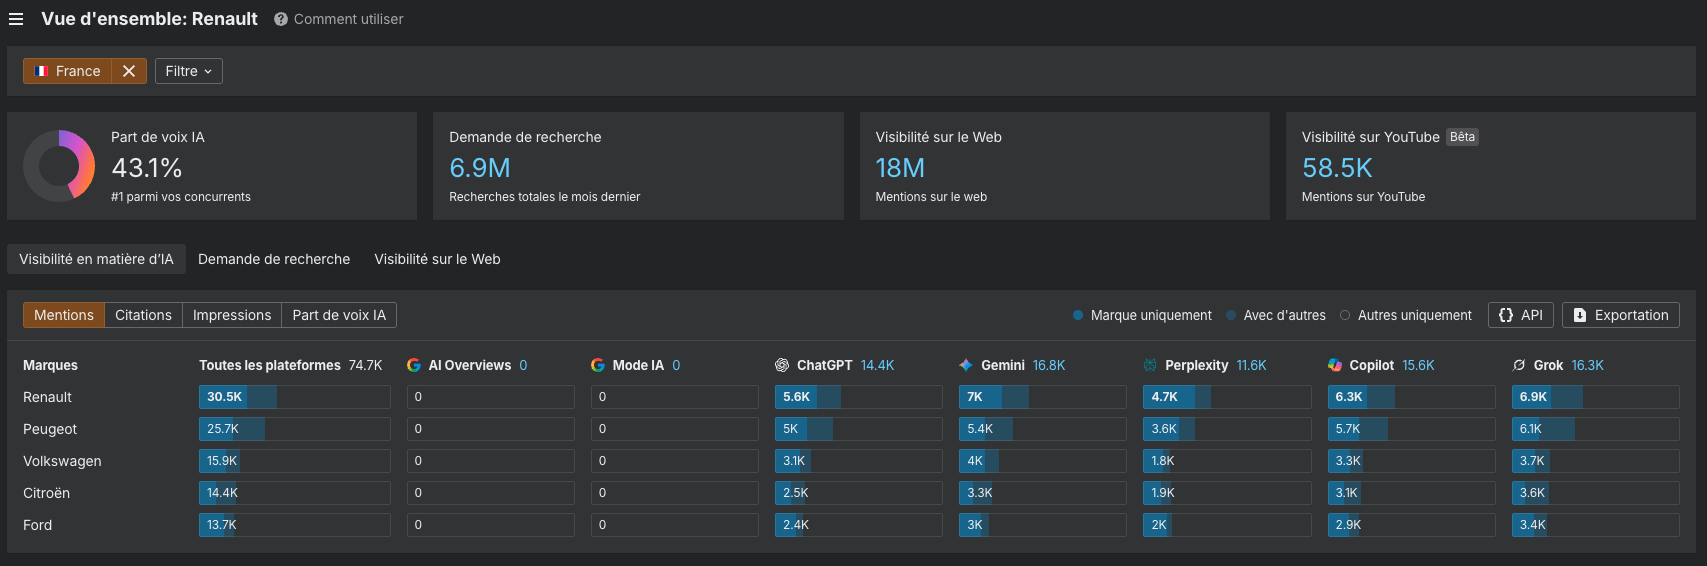Image resolution: width=1707 pixels, height=566 pixels.
Task: Click Citroën Gemini 3.3K cell
Action: click(x=1043, y=493)
